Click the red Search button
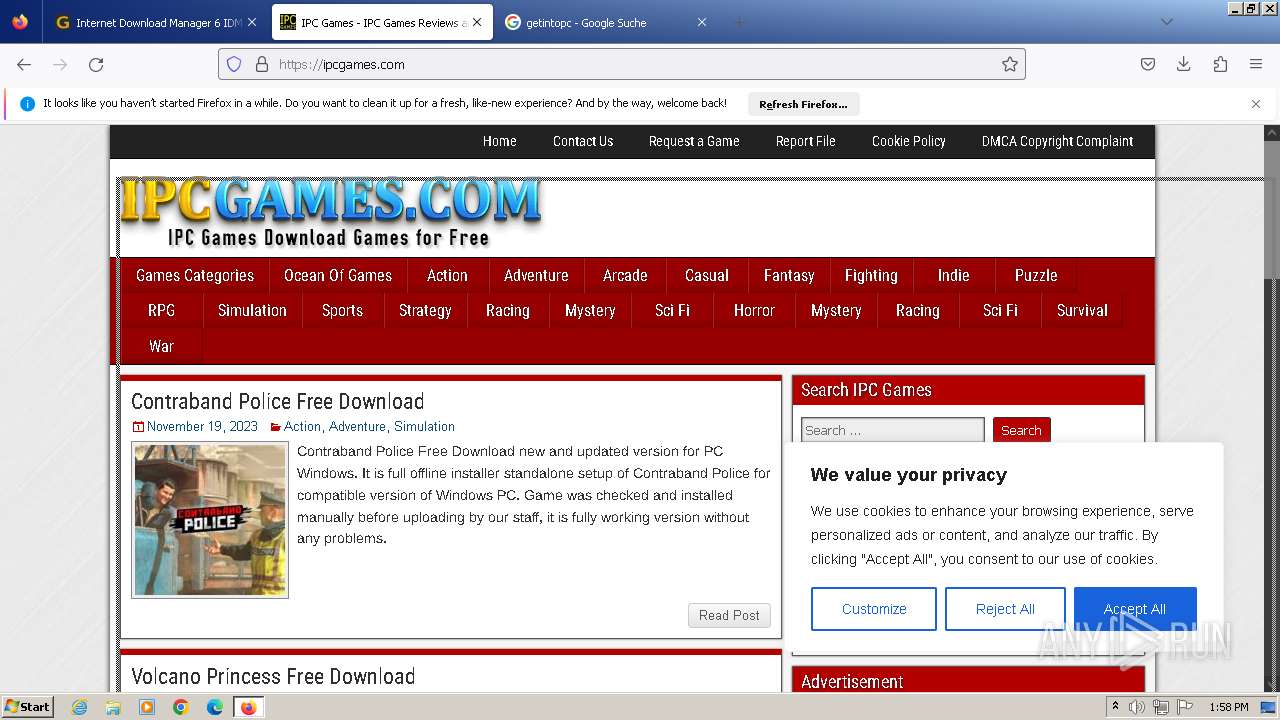The width and height of the screenshot is (1280, 720). [x=1021, y=430]
